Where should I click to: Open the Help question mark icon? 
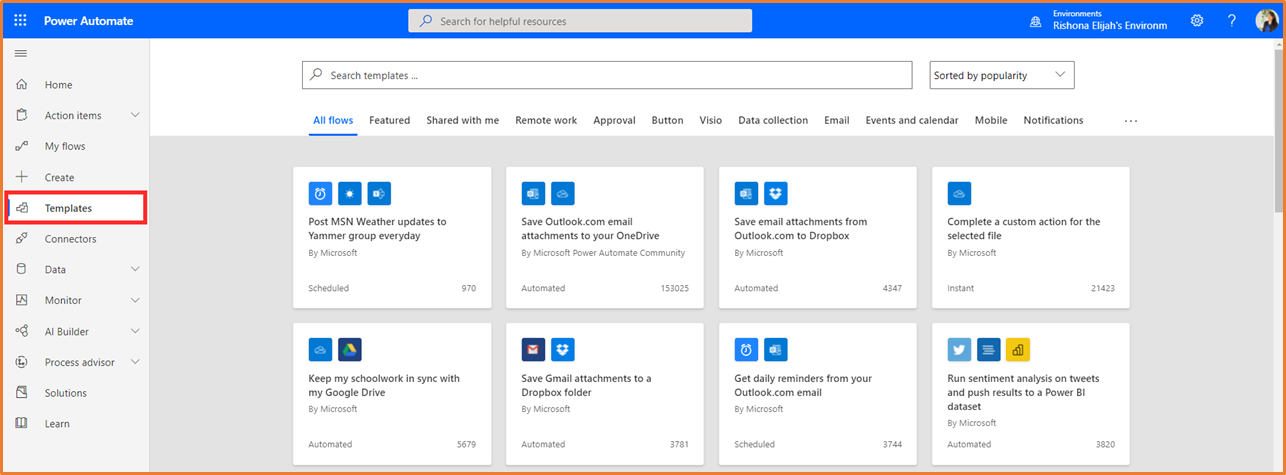click(1232, 20)
